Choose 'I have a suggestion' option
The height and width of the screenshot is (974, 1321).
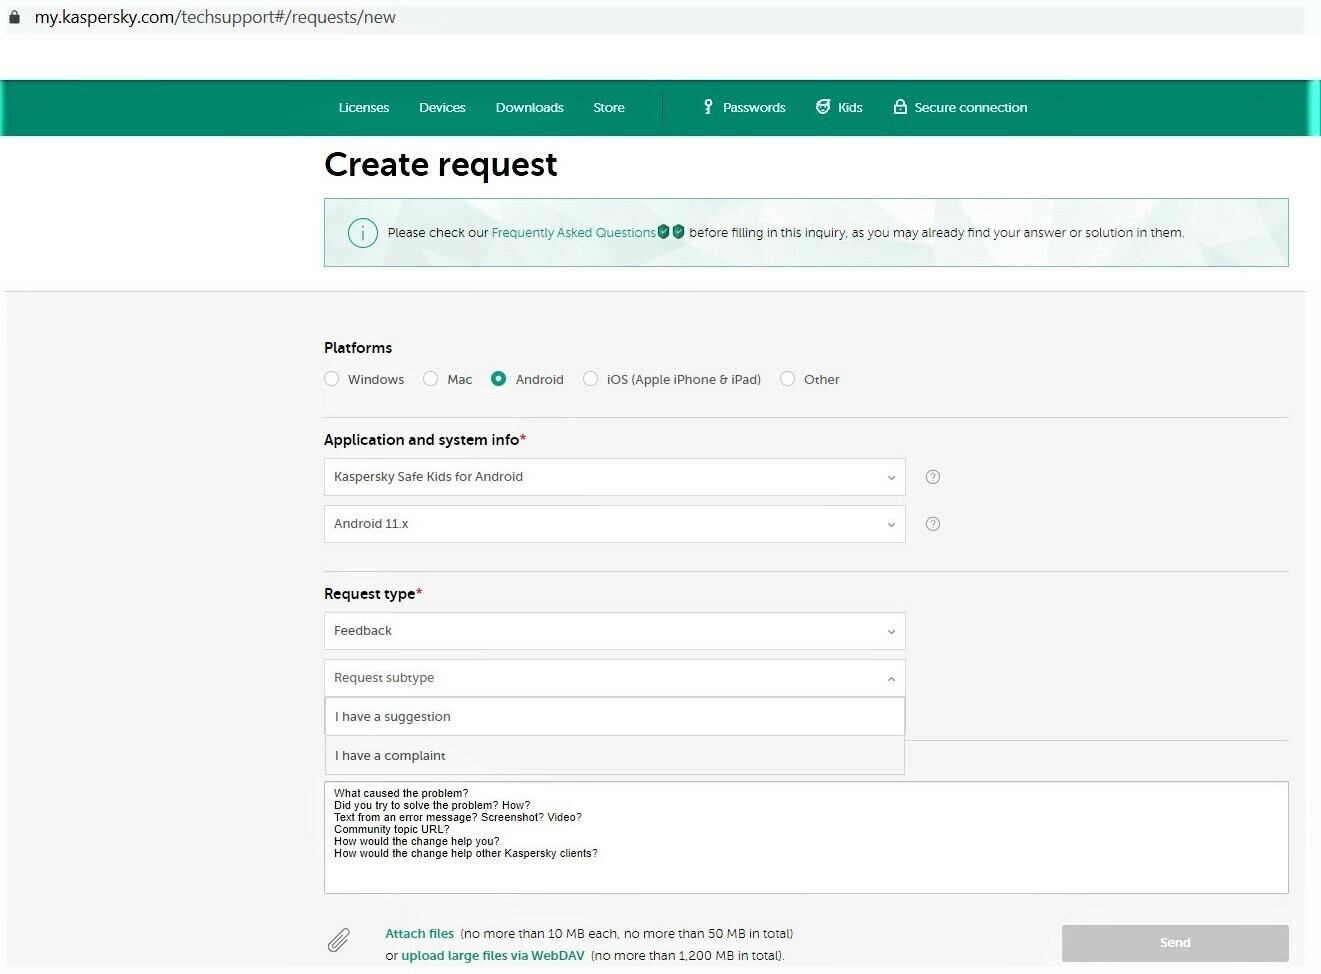tap(615, 717)
